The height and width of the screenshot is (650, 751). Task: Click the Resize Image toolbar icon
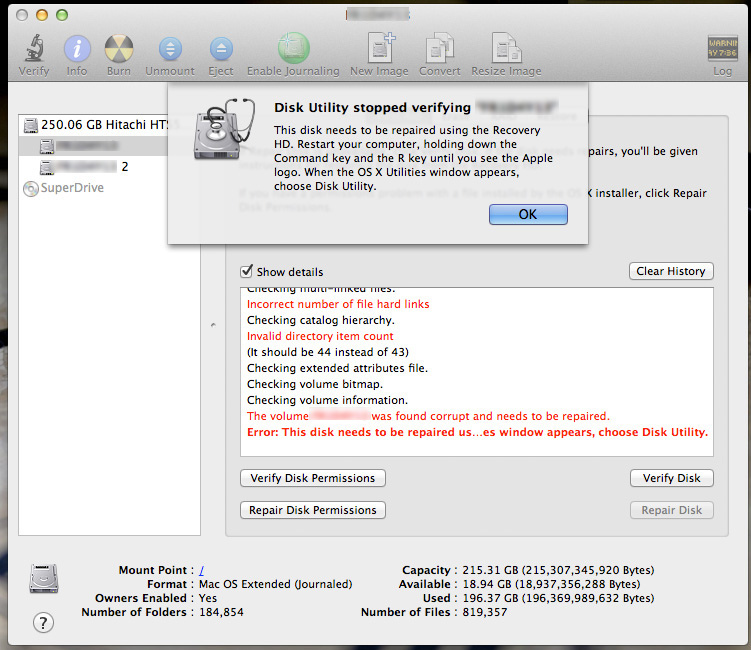tap(506, 47)
